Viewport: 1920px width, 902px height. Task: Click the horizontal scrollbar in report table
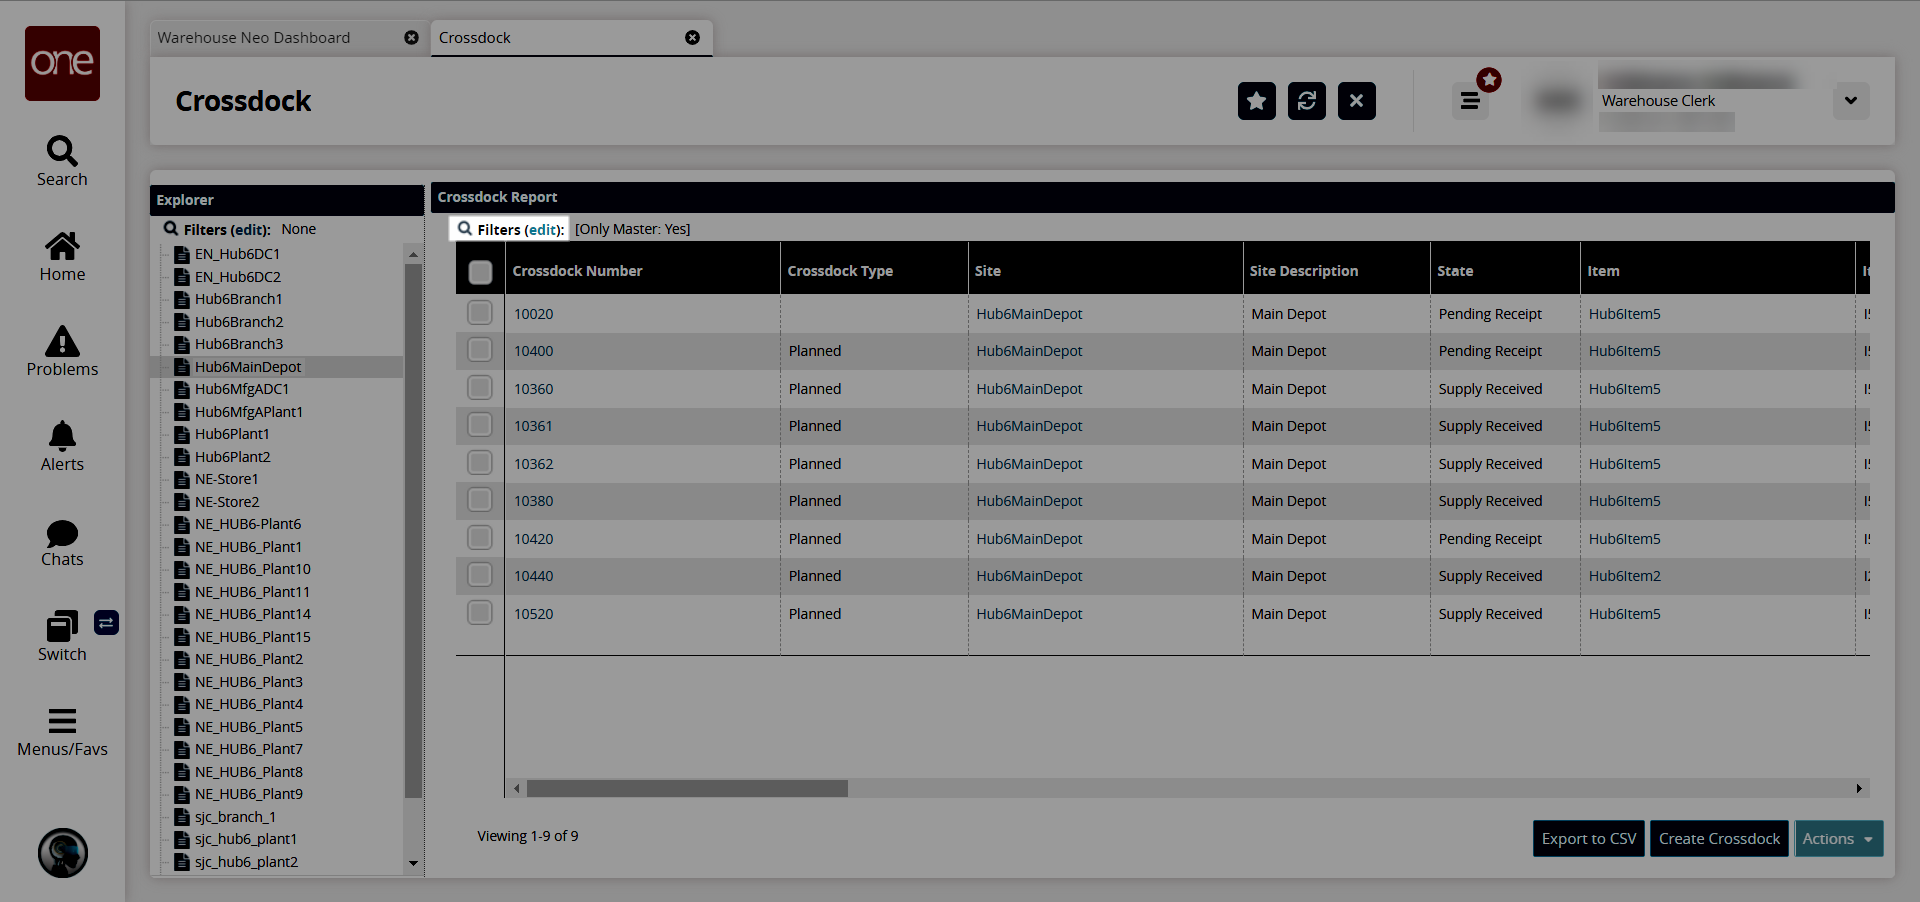click(x=687, y=789)
